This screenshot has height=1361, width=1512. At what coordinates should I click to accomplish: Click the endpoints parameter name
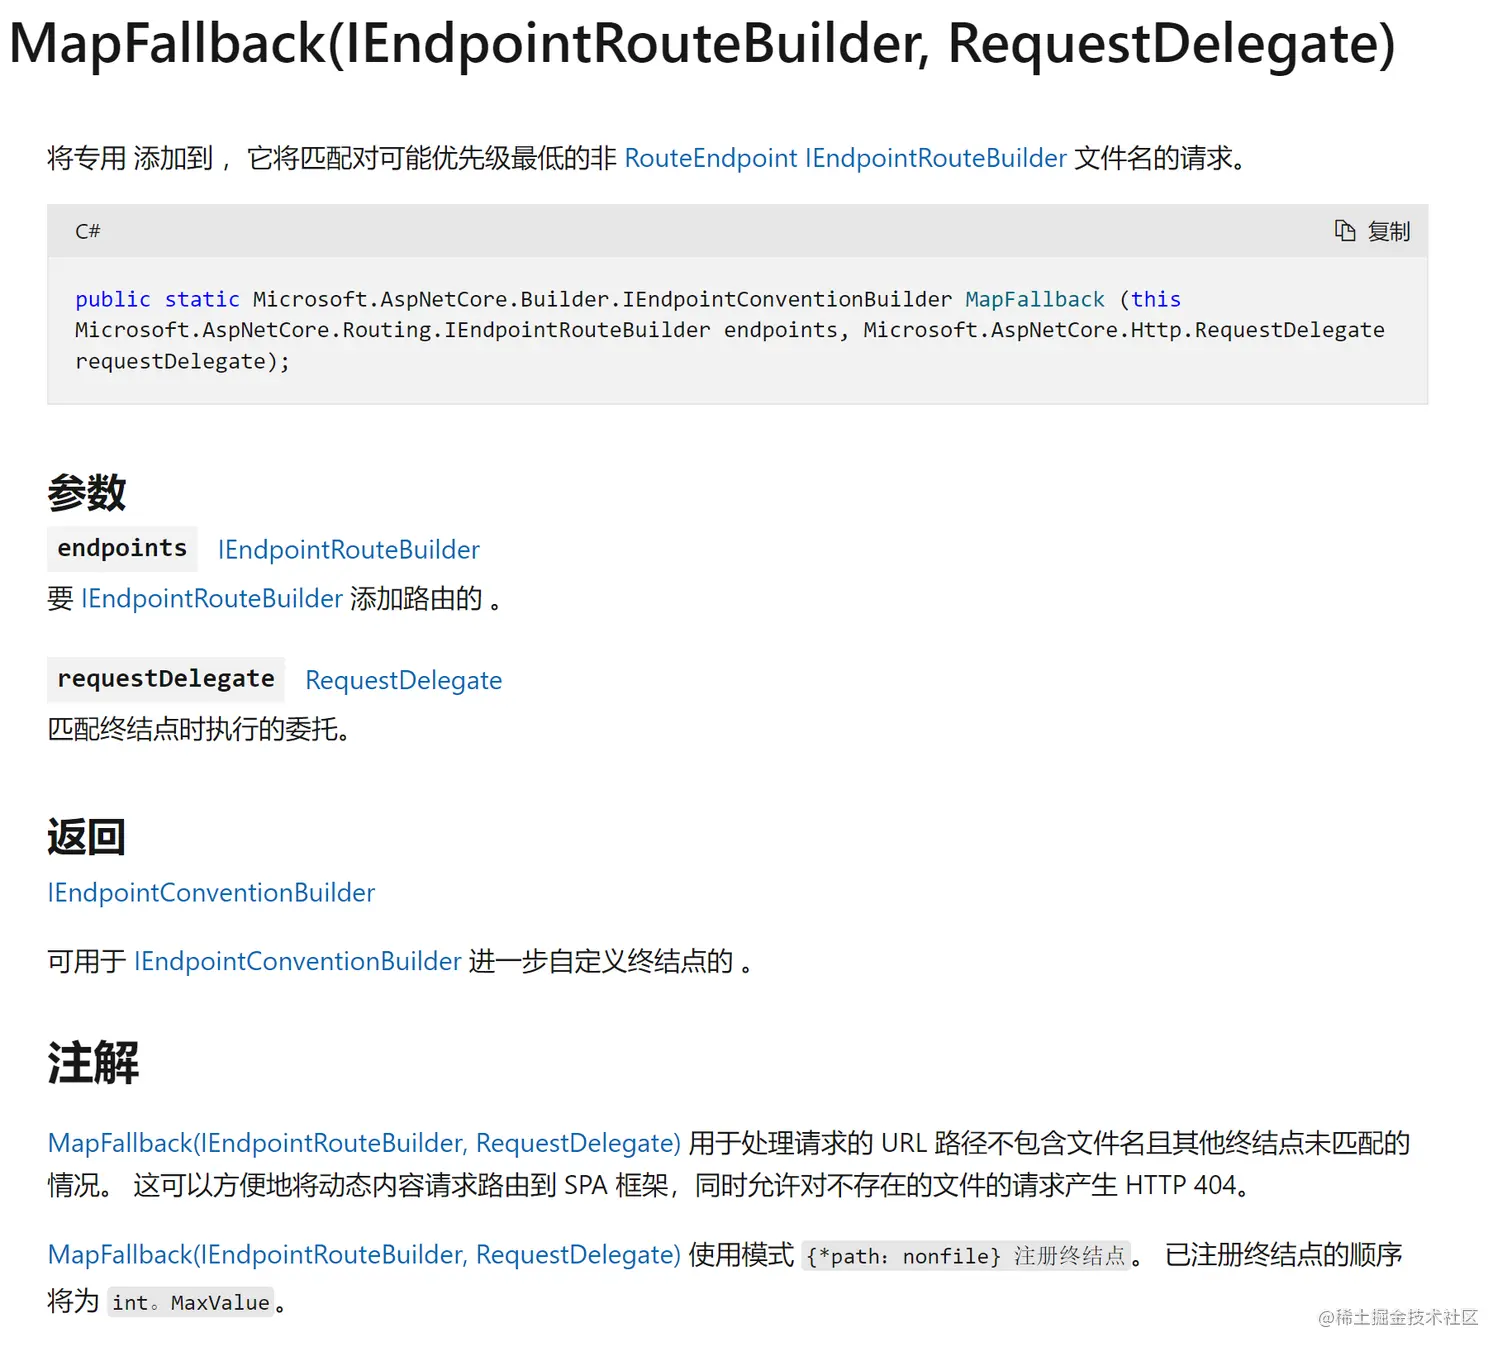[x=122, y=548]
